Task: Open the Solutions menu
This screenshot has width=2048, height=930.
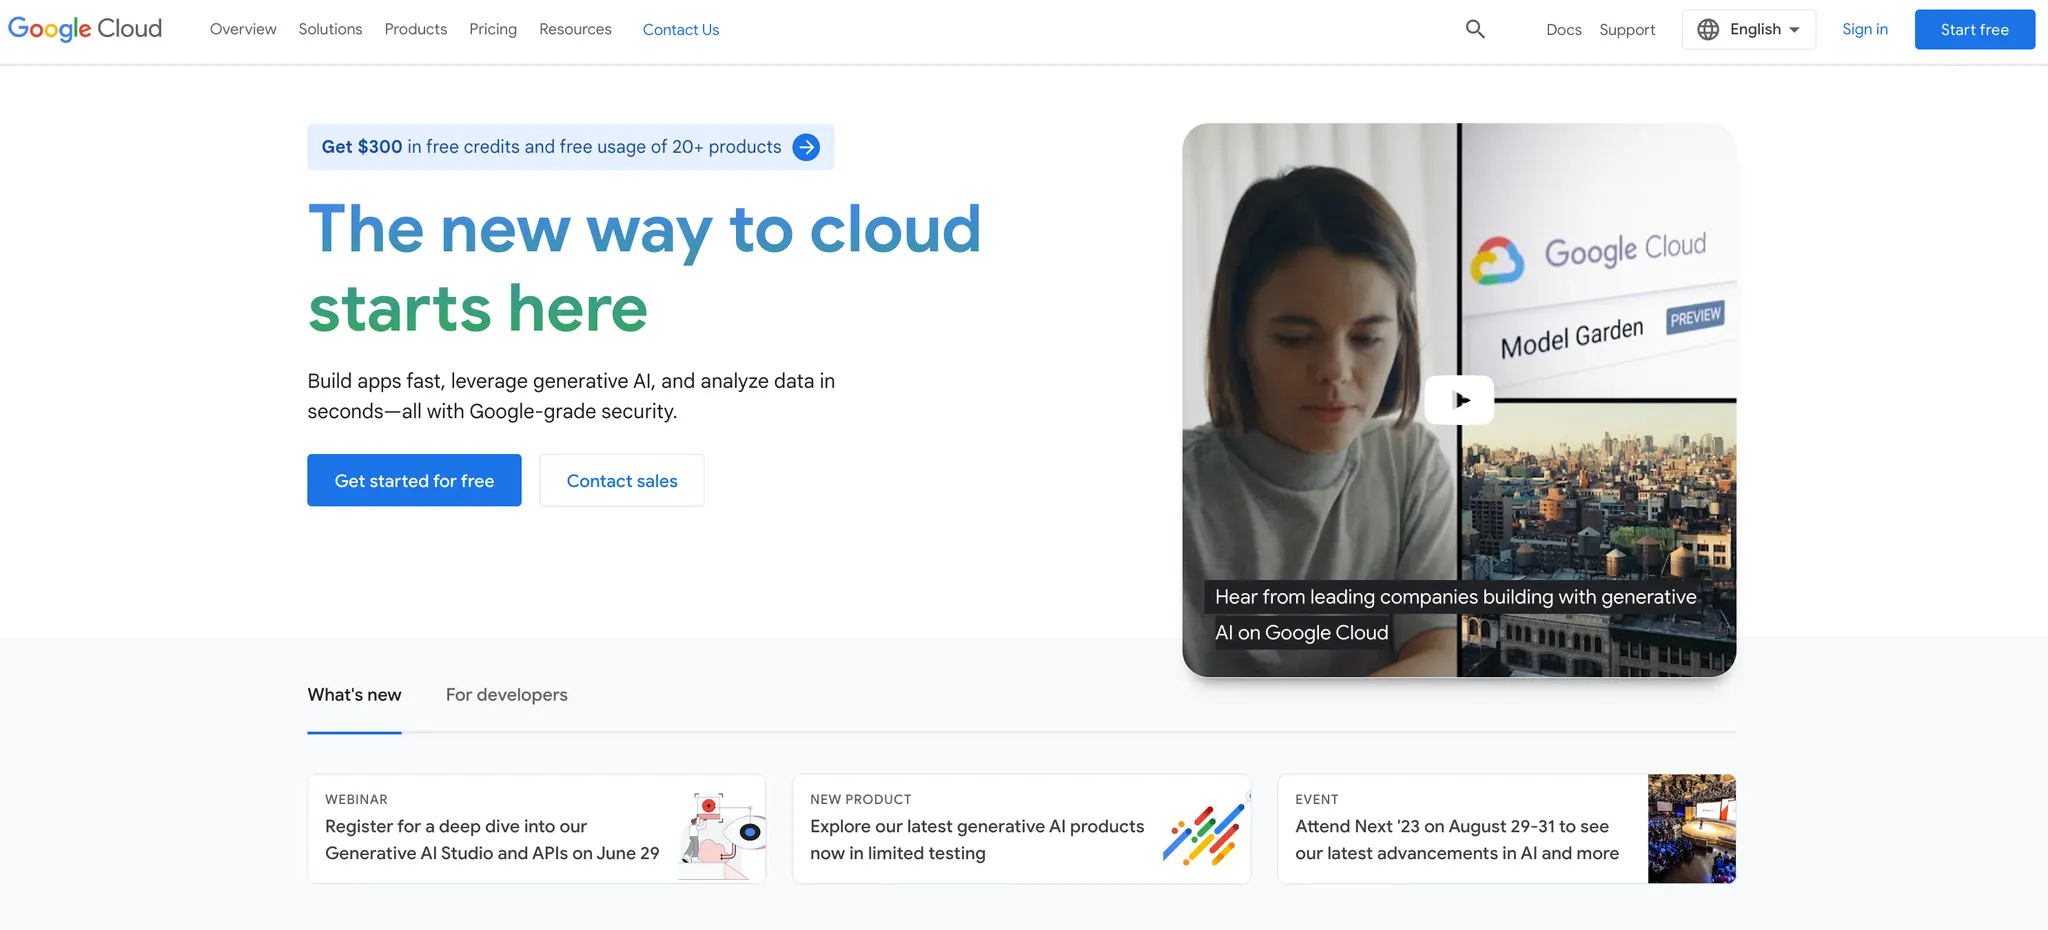Action: click(330, 30)
